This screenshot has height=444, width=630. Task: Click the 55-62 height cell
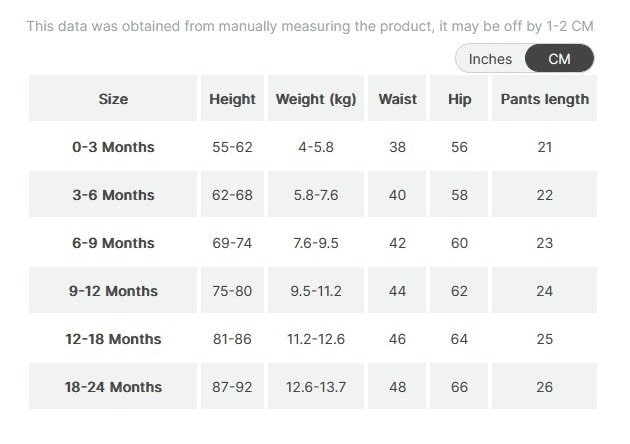(x=232, y=147)
